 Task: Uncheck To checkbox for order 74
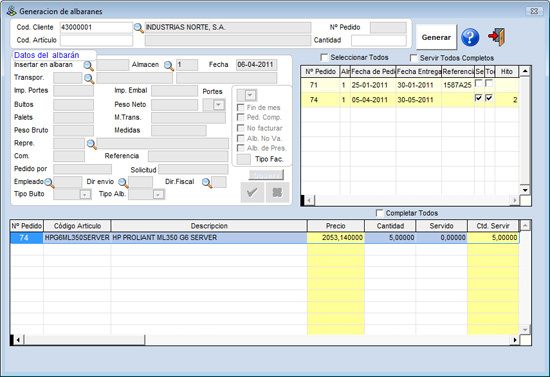click(489, 98)
